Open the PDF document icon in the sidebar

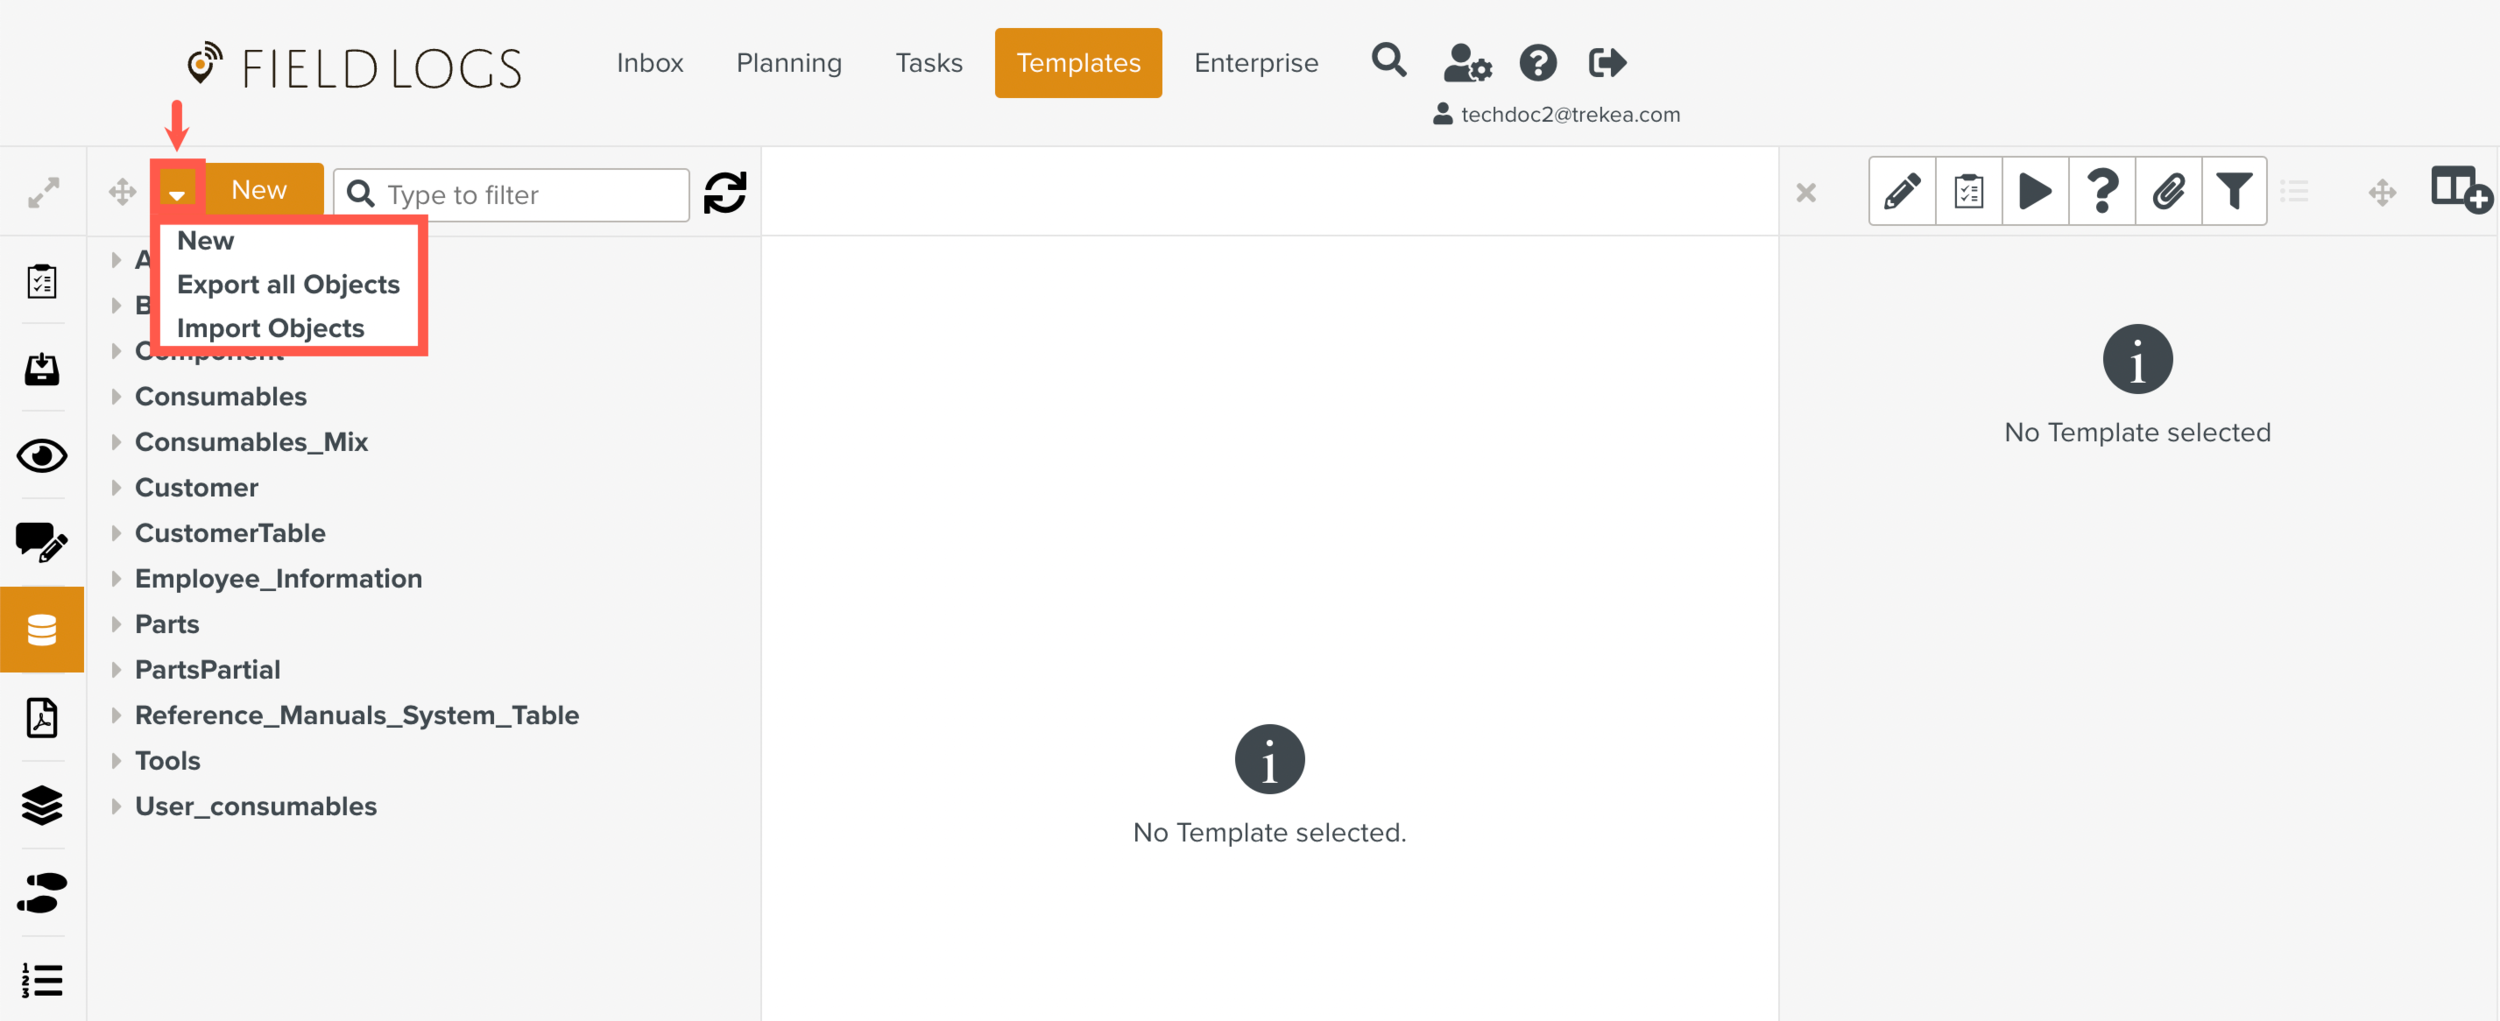(x=41, y=718)
